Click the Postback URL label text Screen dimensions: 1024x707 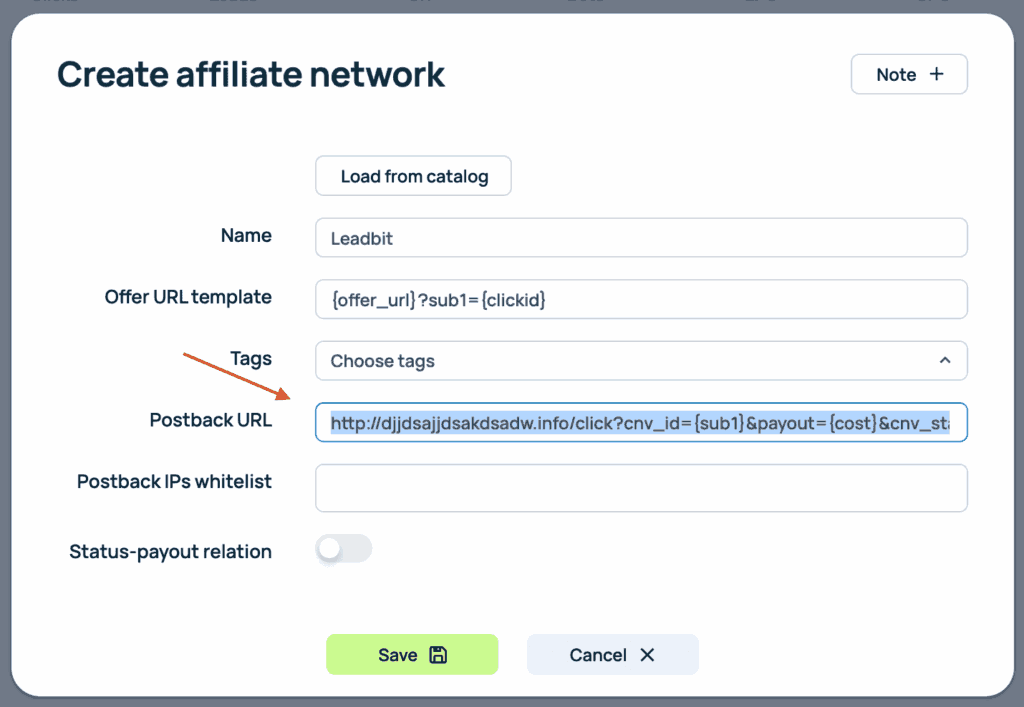click(x=210, y=420)
